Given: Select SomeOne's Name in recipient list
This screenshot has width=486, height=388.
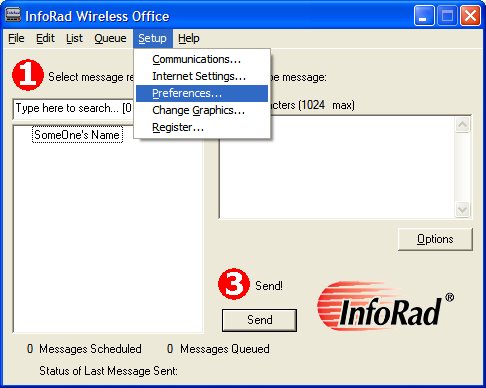Looking at the screenshot, I should [77, 135].
